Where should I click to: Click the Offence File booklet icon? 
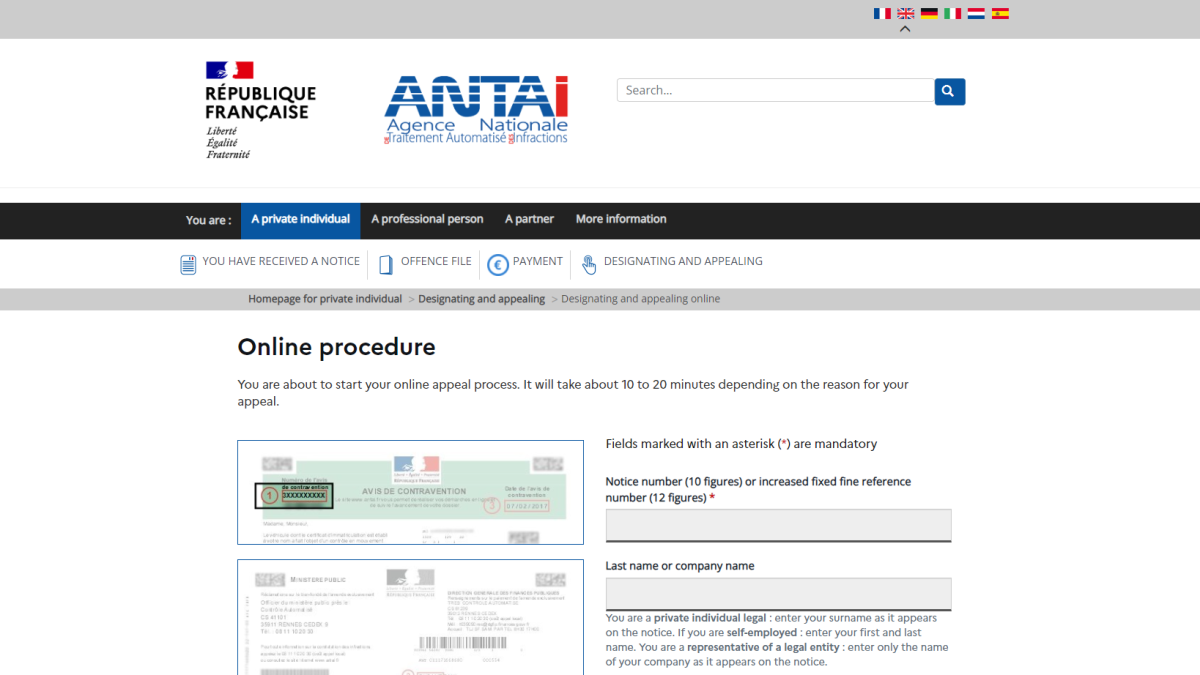(385, 262)
